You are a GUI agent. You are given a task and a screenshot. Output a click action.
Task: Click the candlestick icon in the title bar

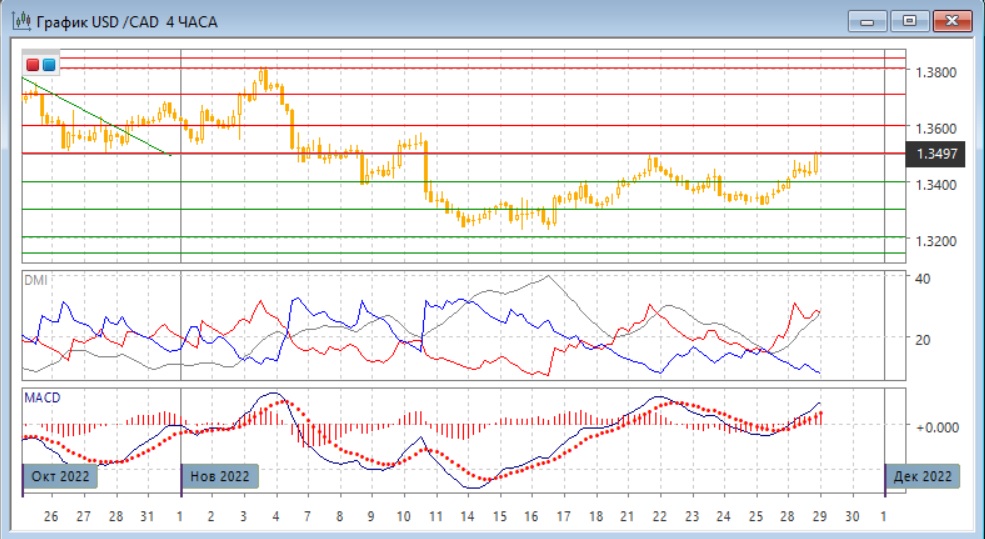[x=18, y=21]
